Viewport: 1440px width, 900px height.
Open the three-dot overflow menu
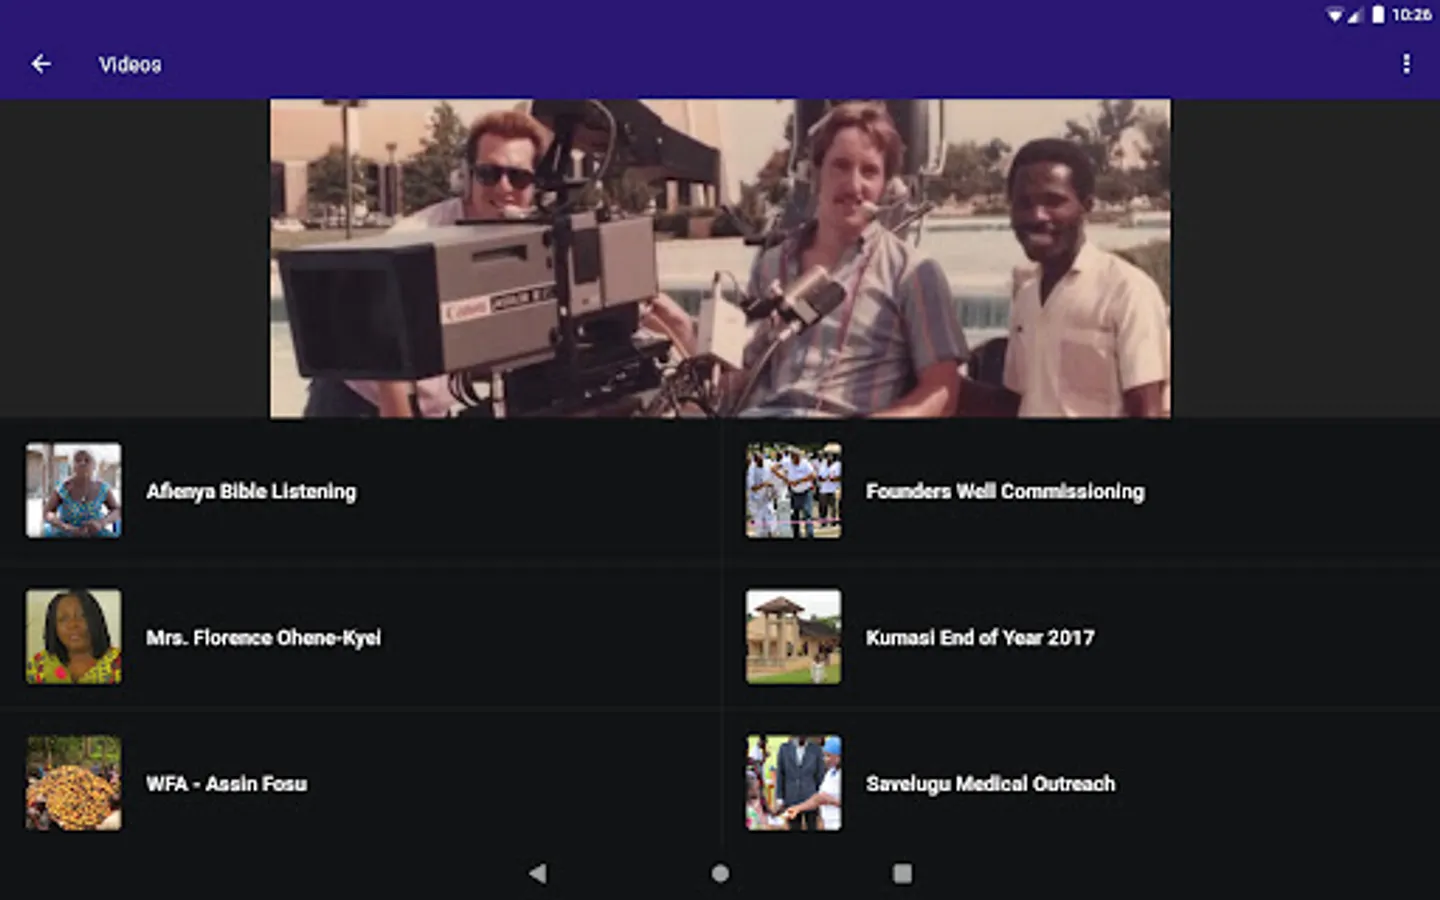1406,64
